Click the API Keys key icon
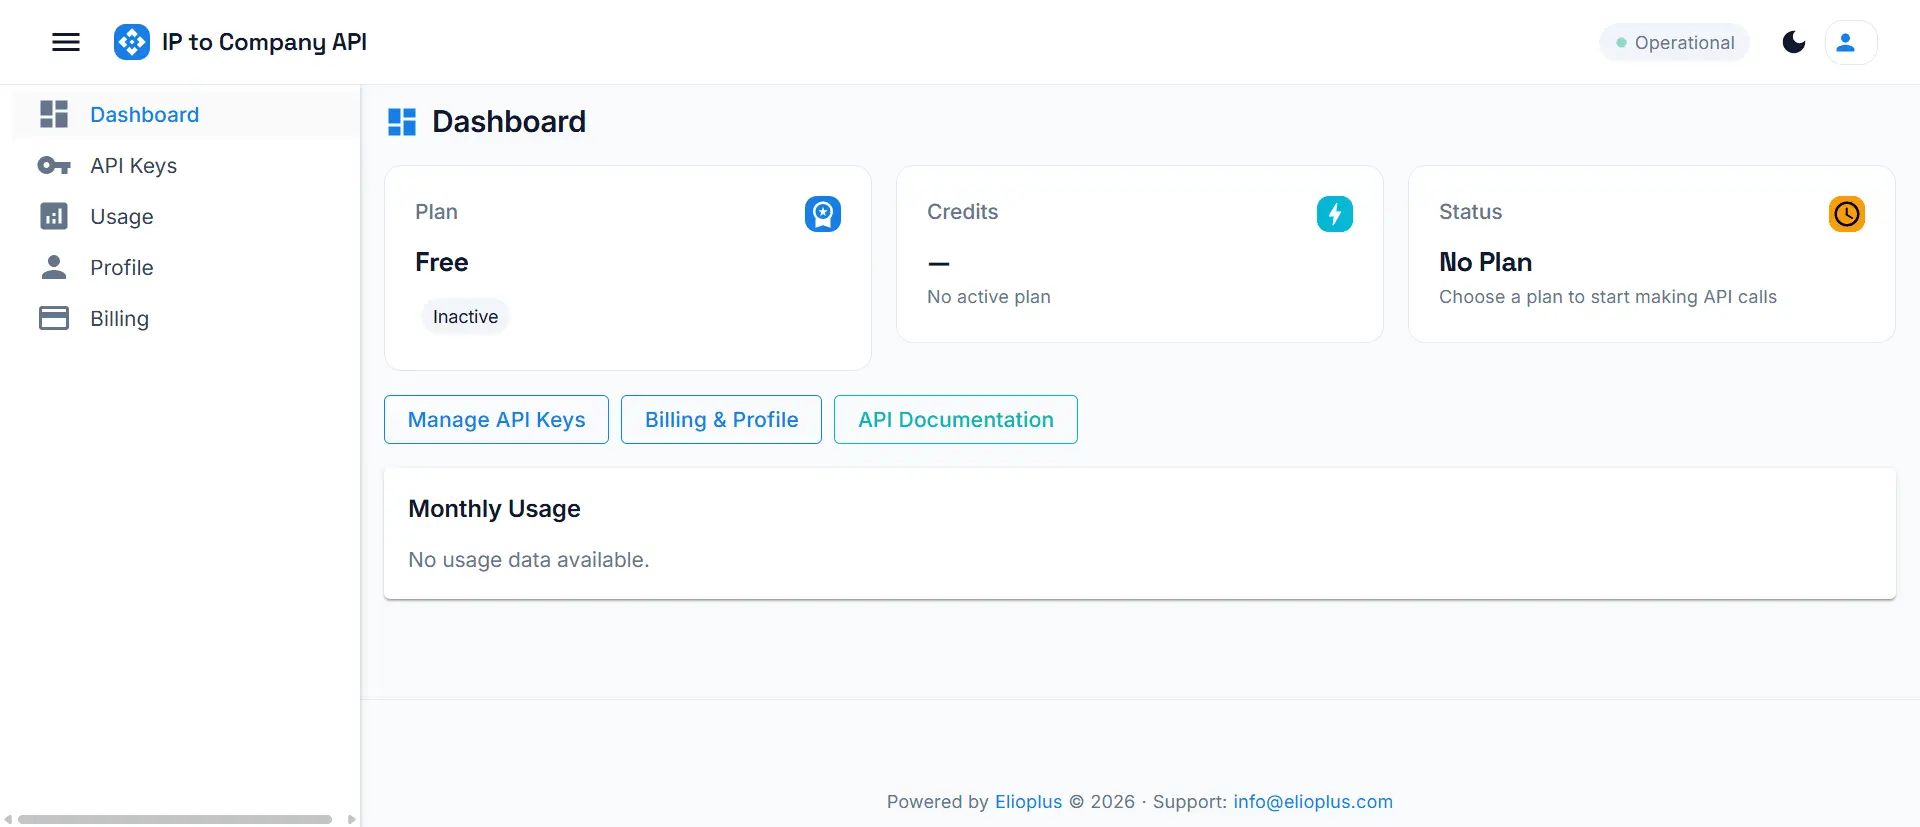Viewport: 1920px width, 827px height. point(54,165)
